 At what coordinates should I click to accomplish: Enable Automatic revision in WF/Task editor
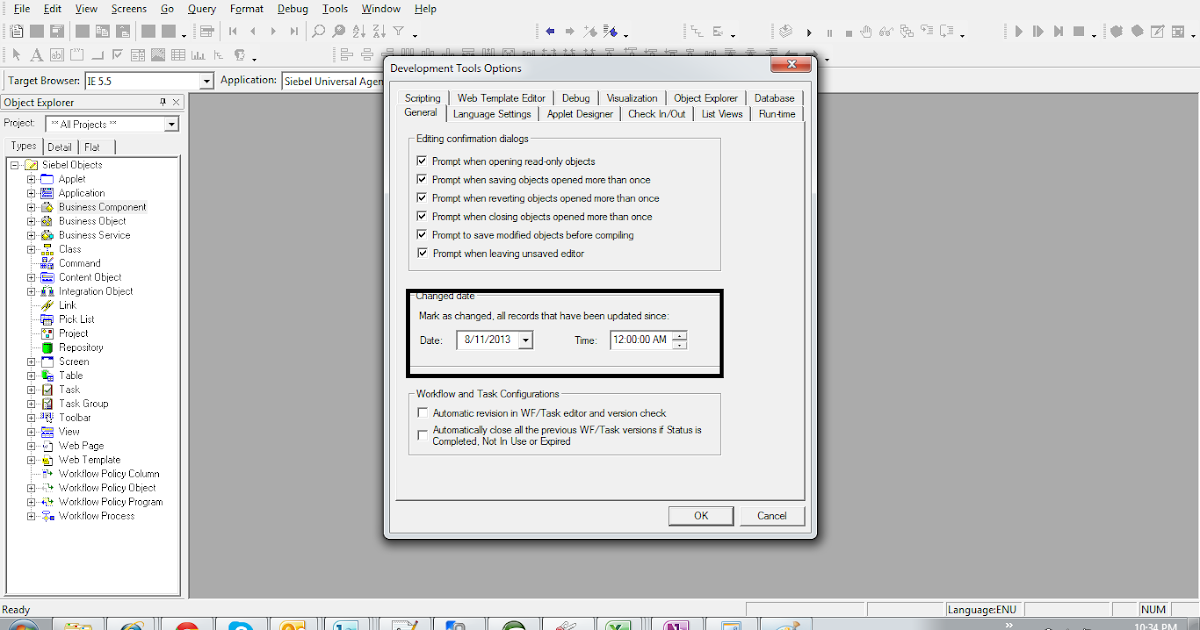click(x=422, y=412)
